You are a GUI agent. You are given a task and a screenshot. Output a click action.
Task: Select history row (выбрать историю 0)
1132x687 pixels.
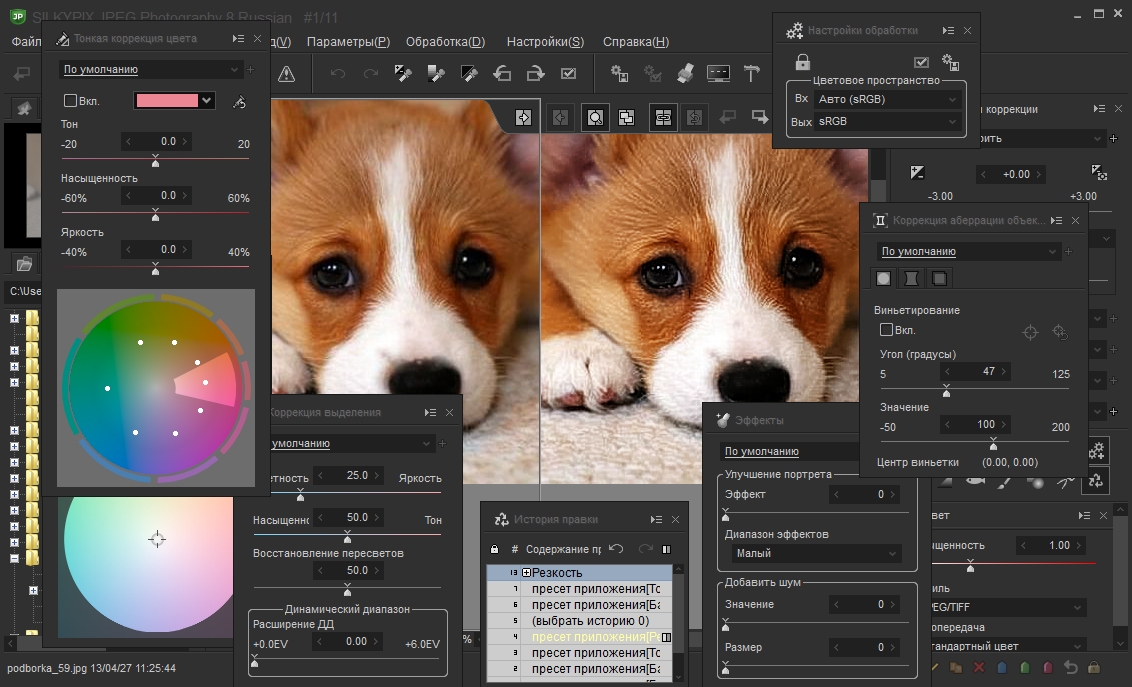[x=580, y=621]
